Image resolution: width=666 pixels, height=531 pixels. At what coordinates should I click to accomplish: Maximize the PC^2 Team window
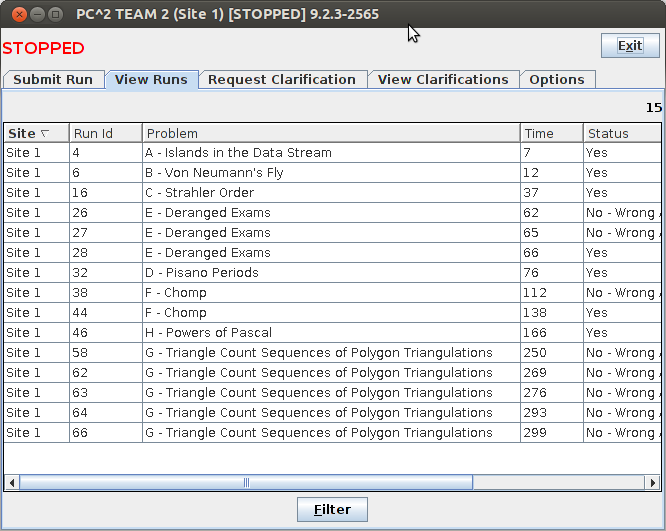[x=55, y=14]
